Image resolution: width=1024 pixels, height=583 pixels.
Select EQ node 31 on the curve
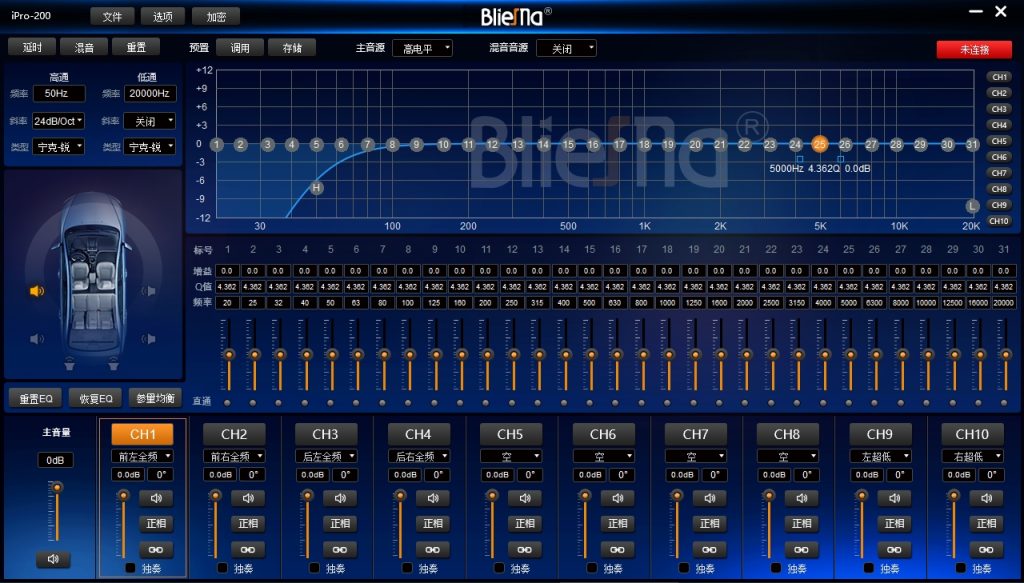[x=972, y=144]
